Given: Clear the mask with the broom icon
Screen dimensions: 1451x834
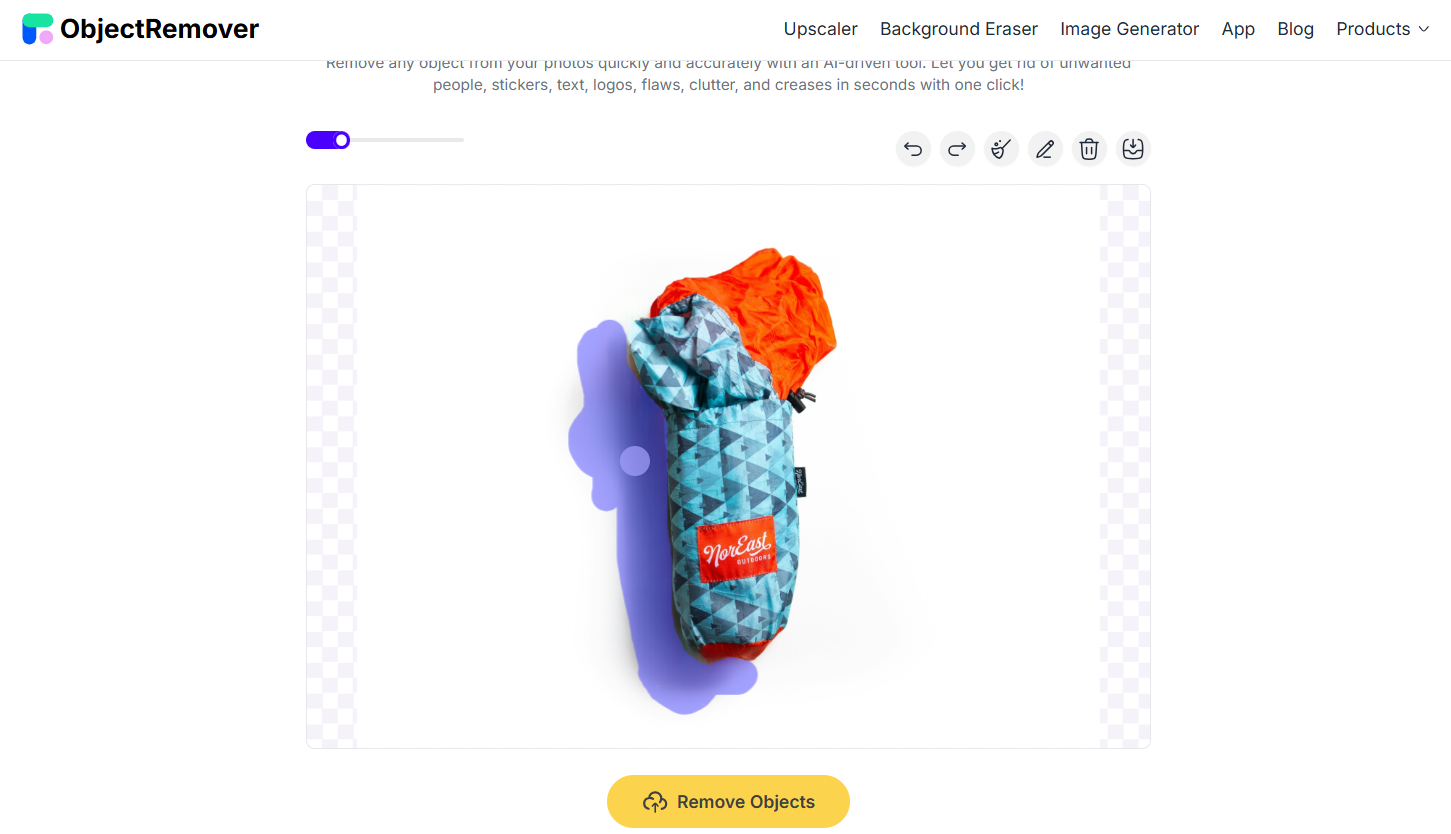Looking at the screenshot, I should click(x=1001, y=149).
